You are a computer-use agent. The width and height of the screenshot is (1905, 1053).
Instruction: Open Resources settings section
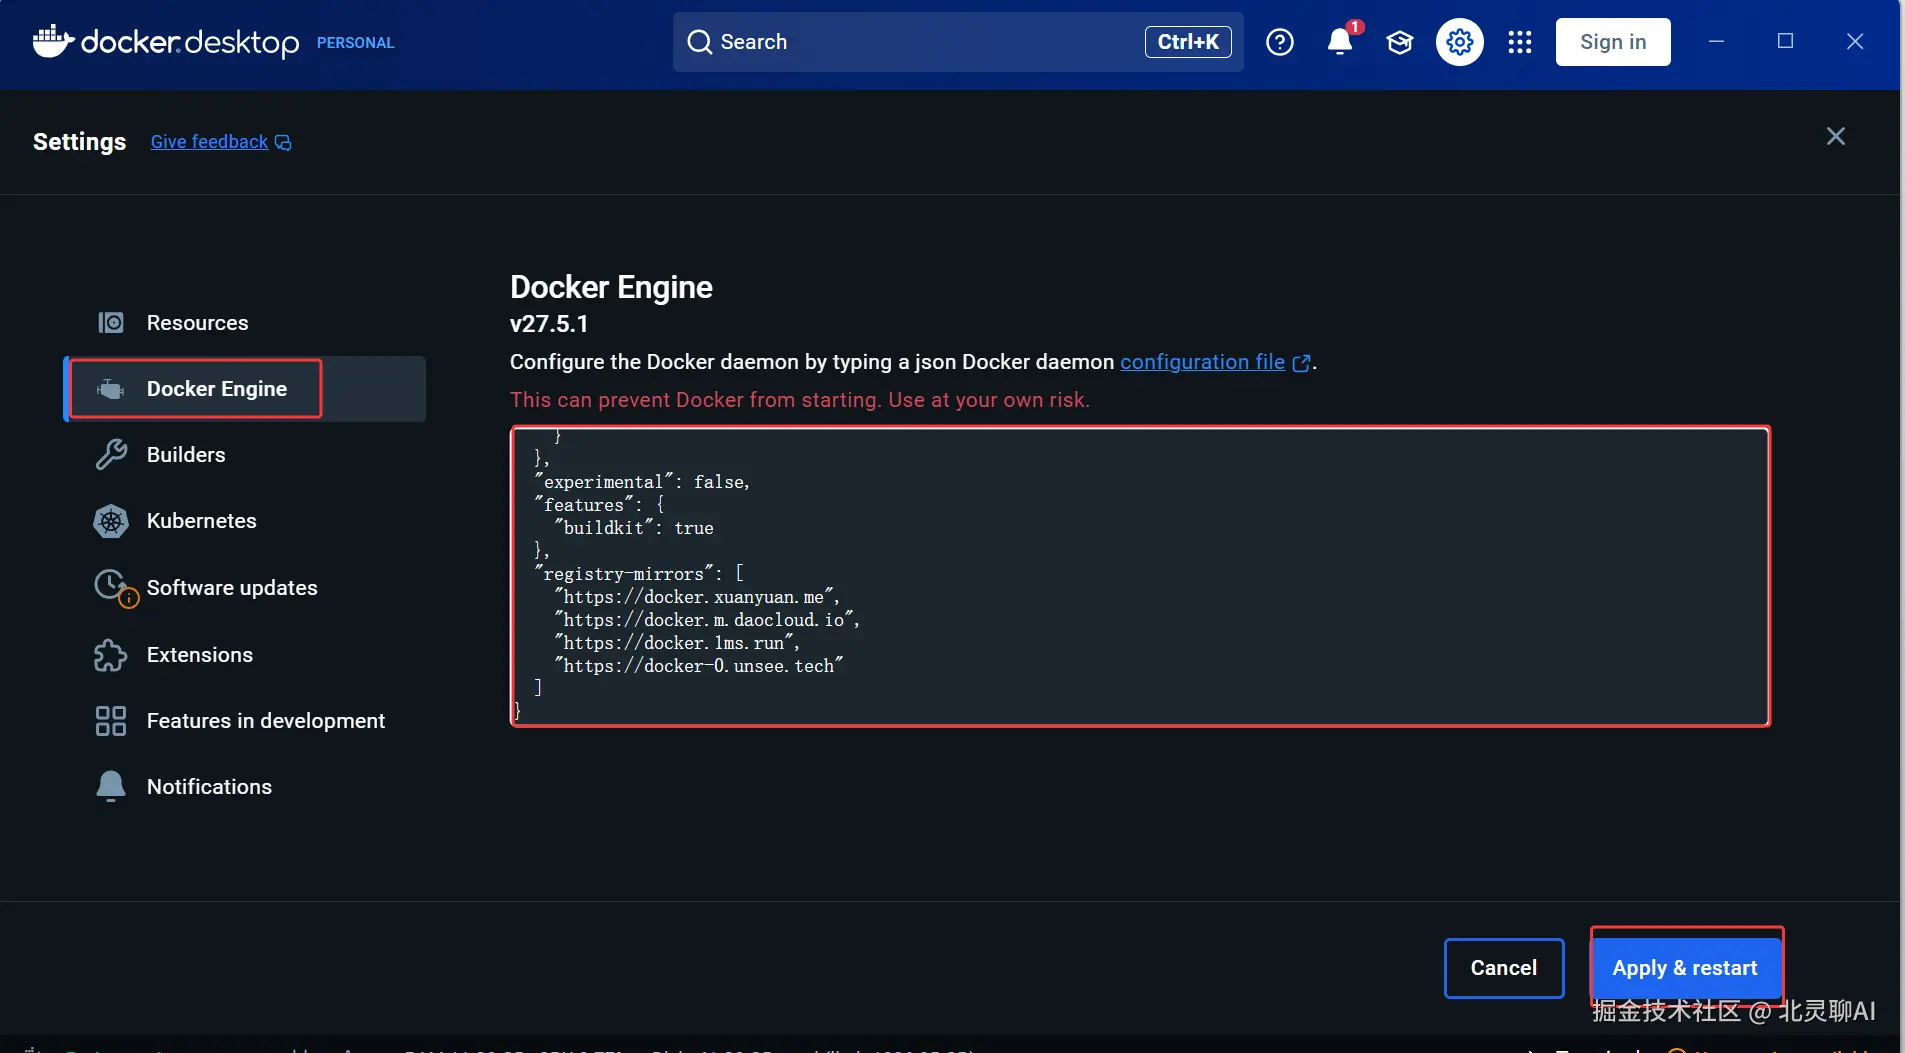coord(245,323)
